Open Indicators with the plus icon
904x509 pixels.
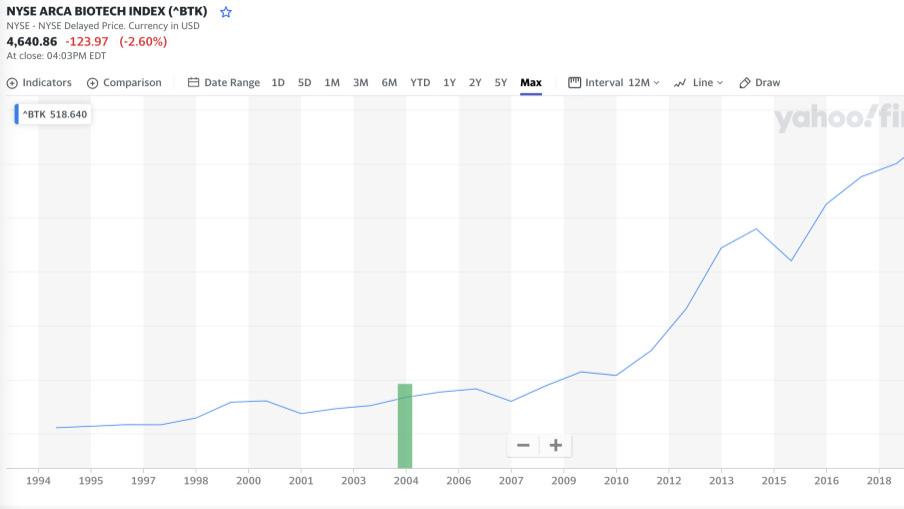pyautogui.click(x=12, y=83)
